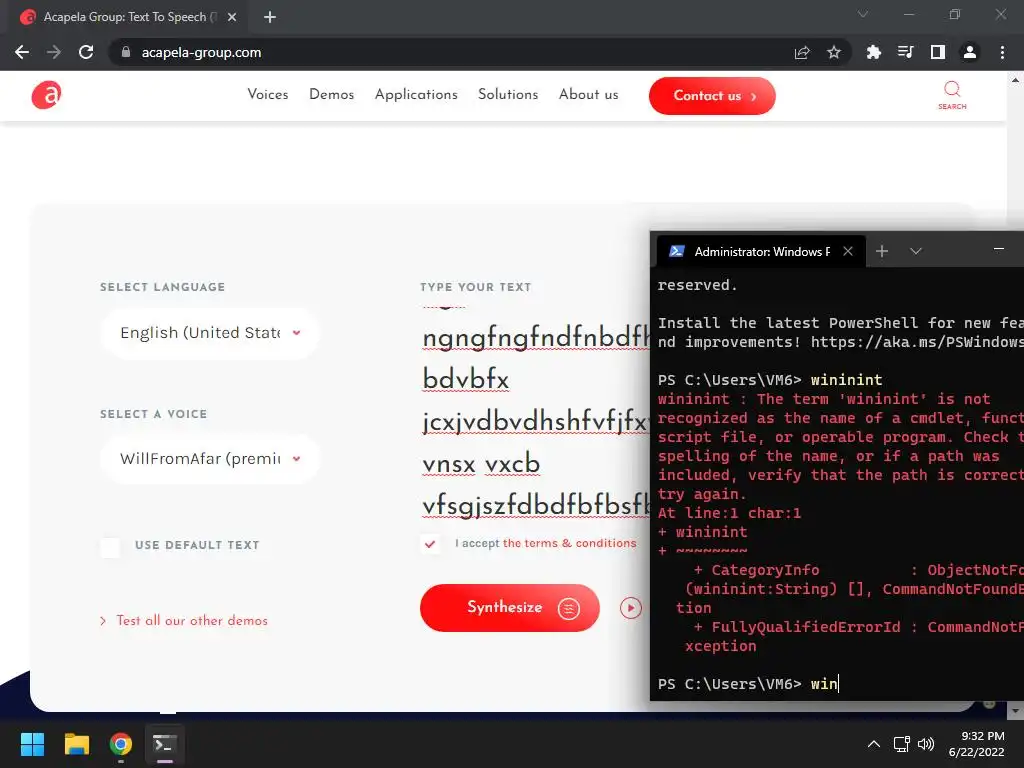This screenshot has width=1024, height=768.
Task: Click the red Synthesize button
Action: click(x=509, y=608)
